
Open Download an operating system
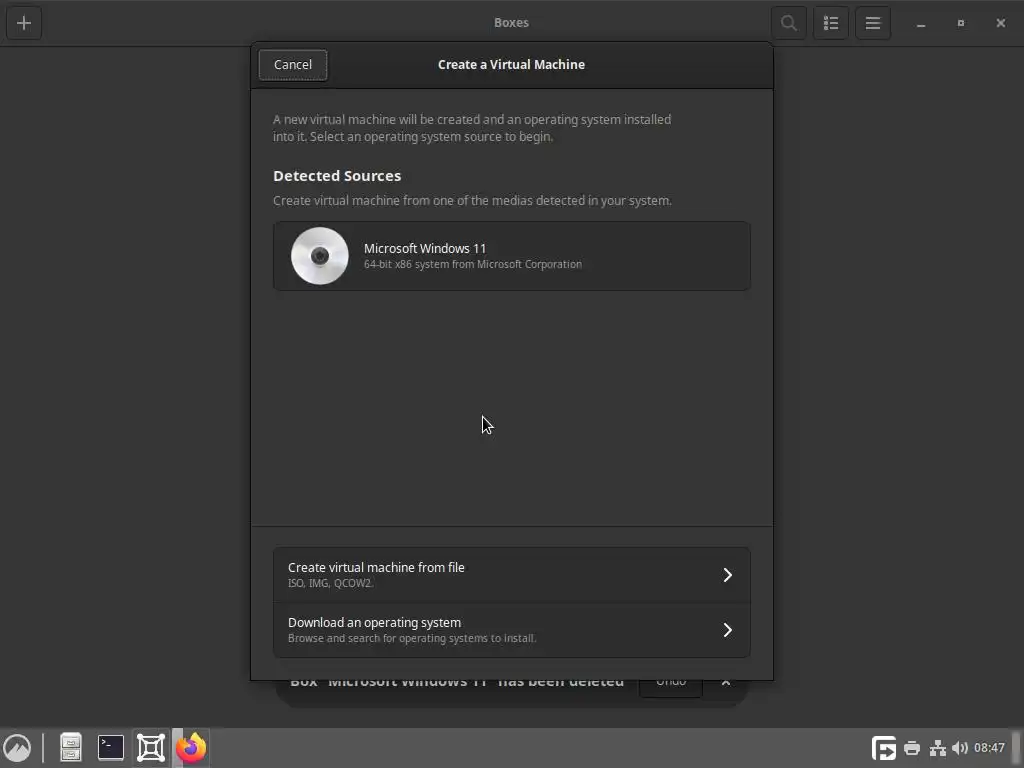pyautogui.click(x=511, y=630)
